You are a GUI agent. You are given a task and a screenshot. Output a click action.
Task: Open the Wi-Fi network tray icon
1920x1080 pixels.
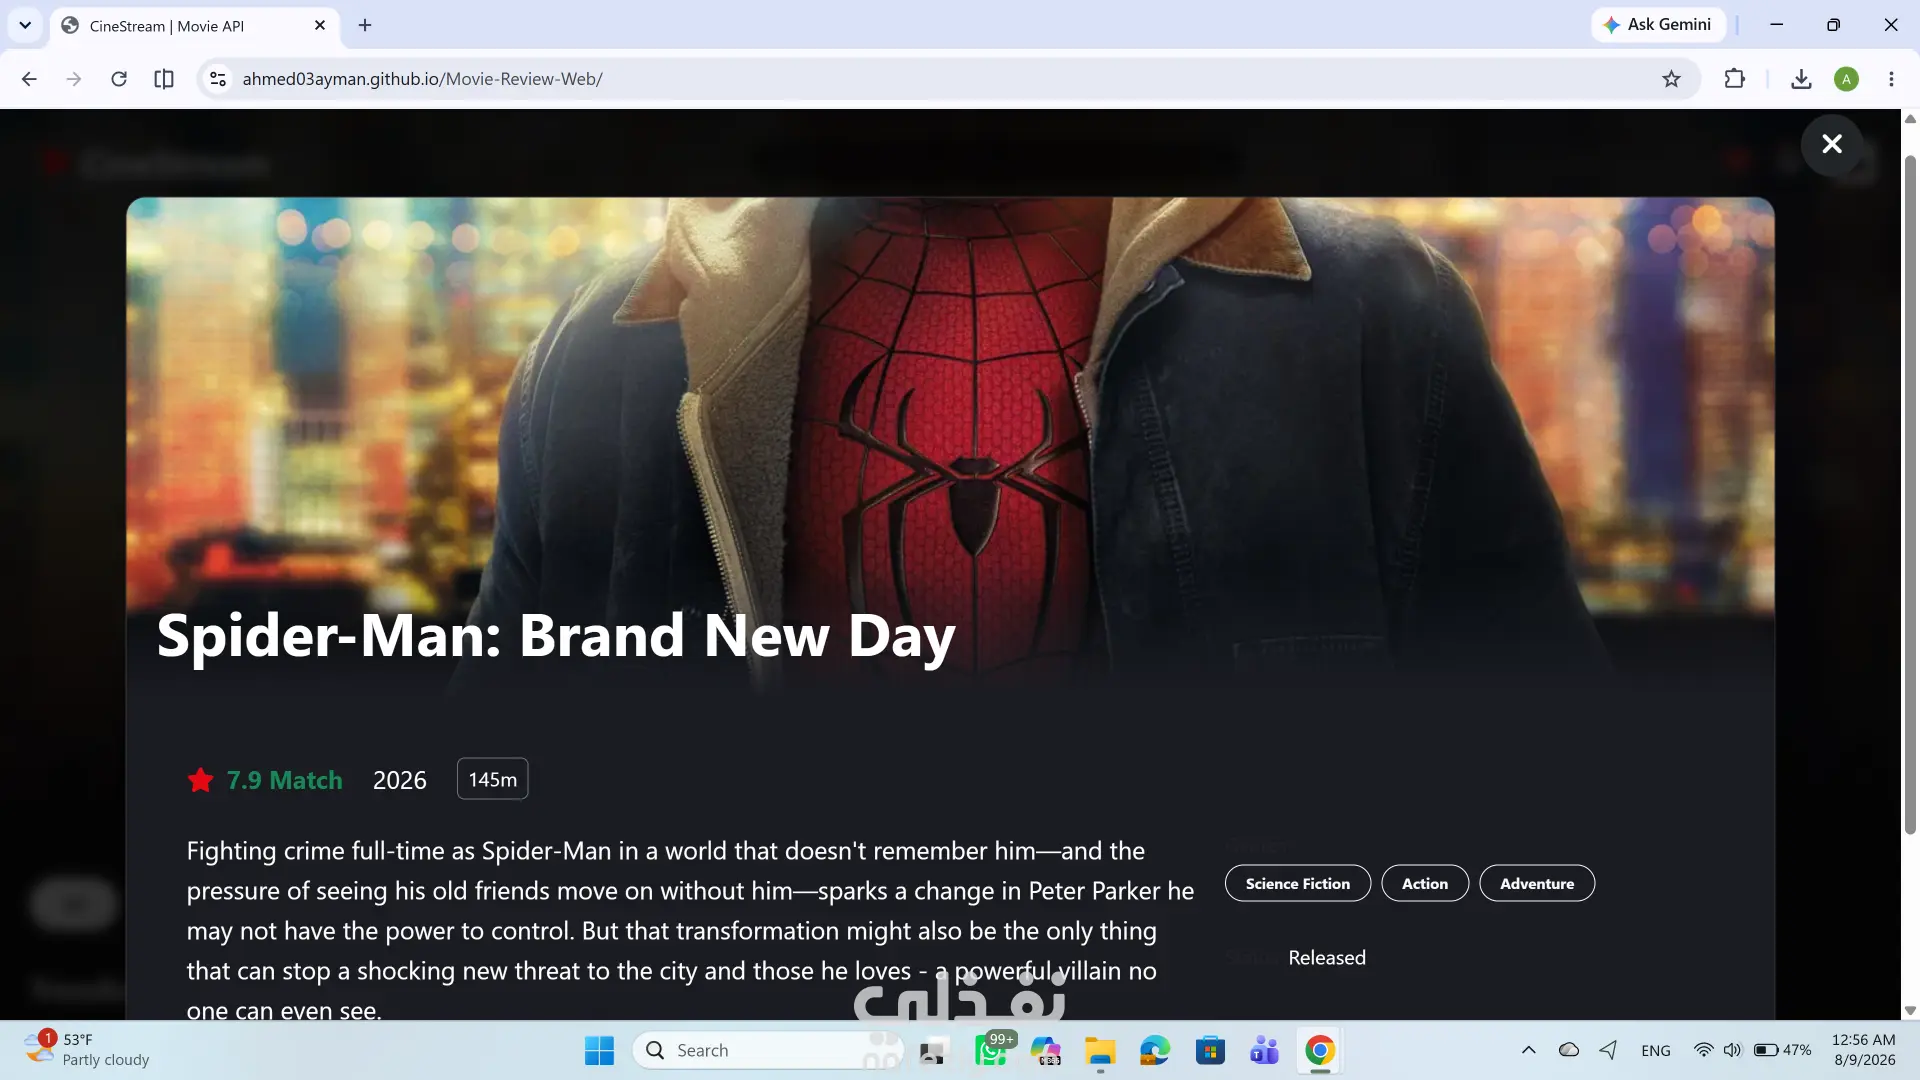pos(1703,1050)
